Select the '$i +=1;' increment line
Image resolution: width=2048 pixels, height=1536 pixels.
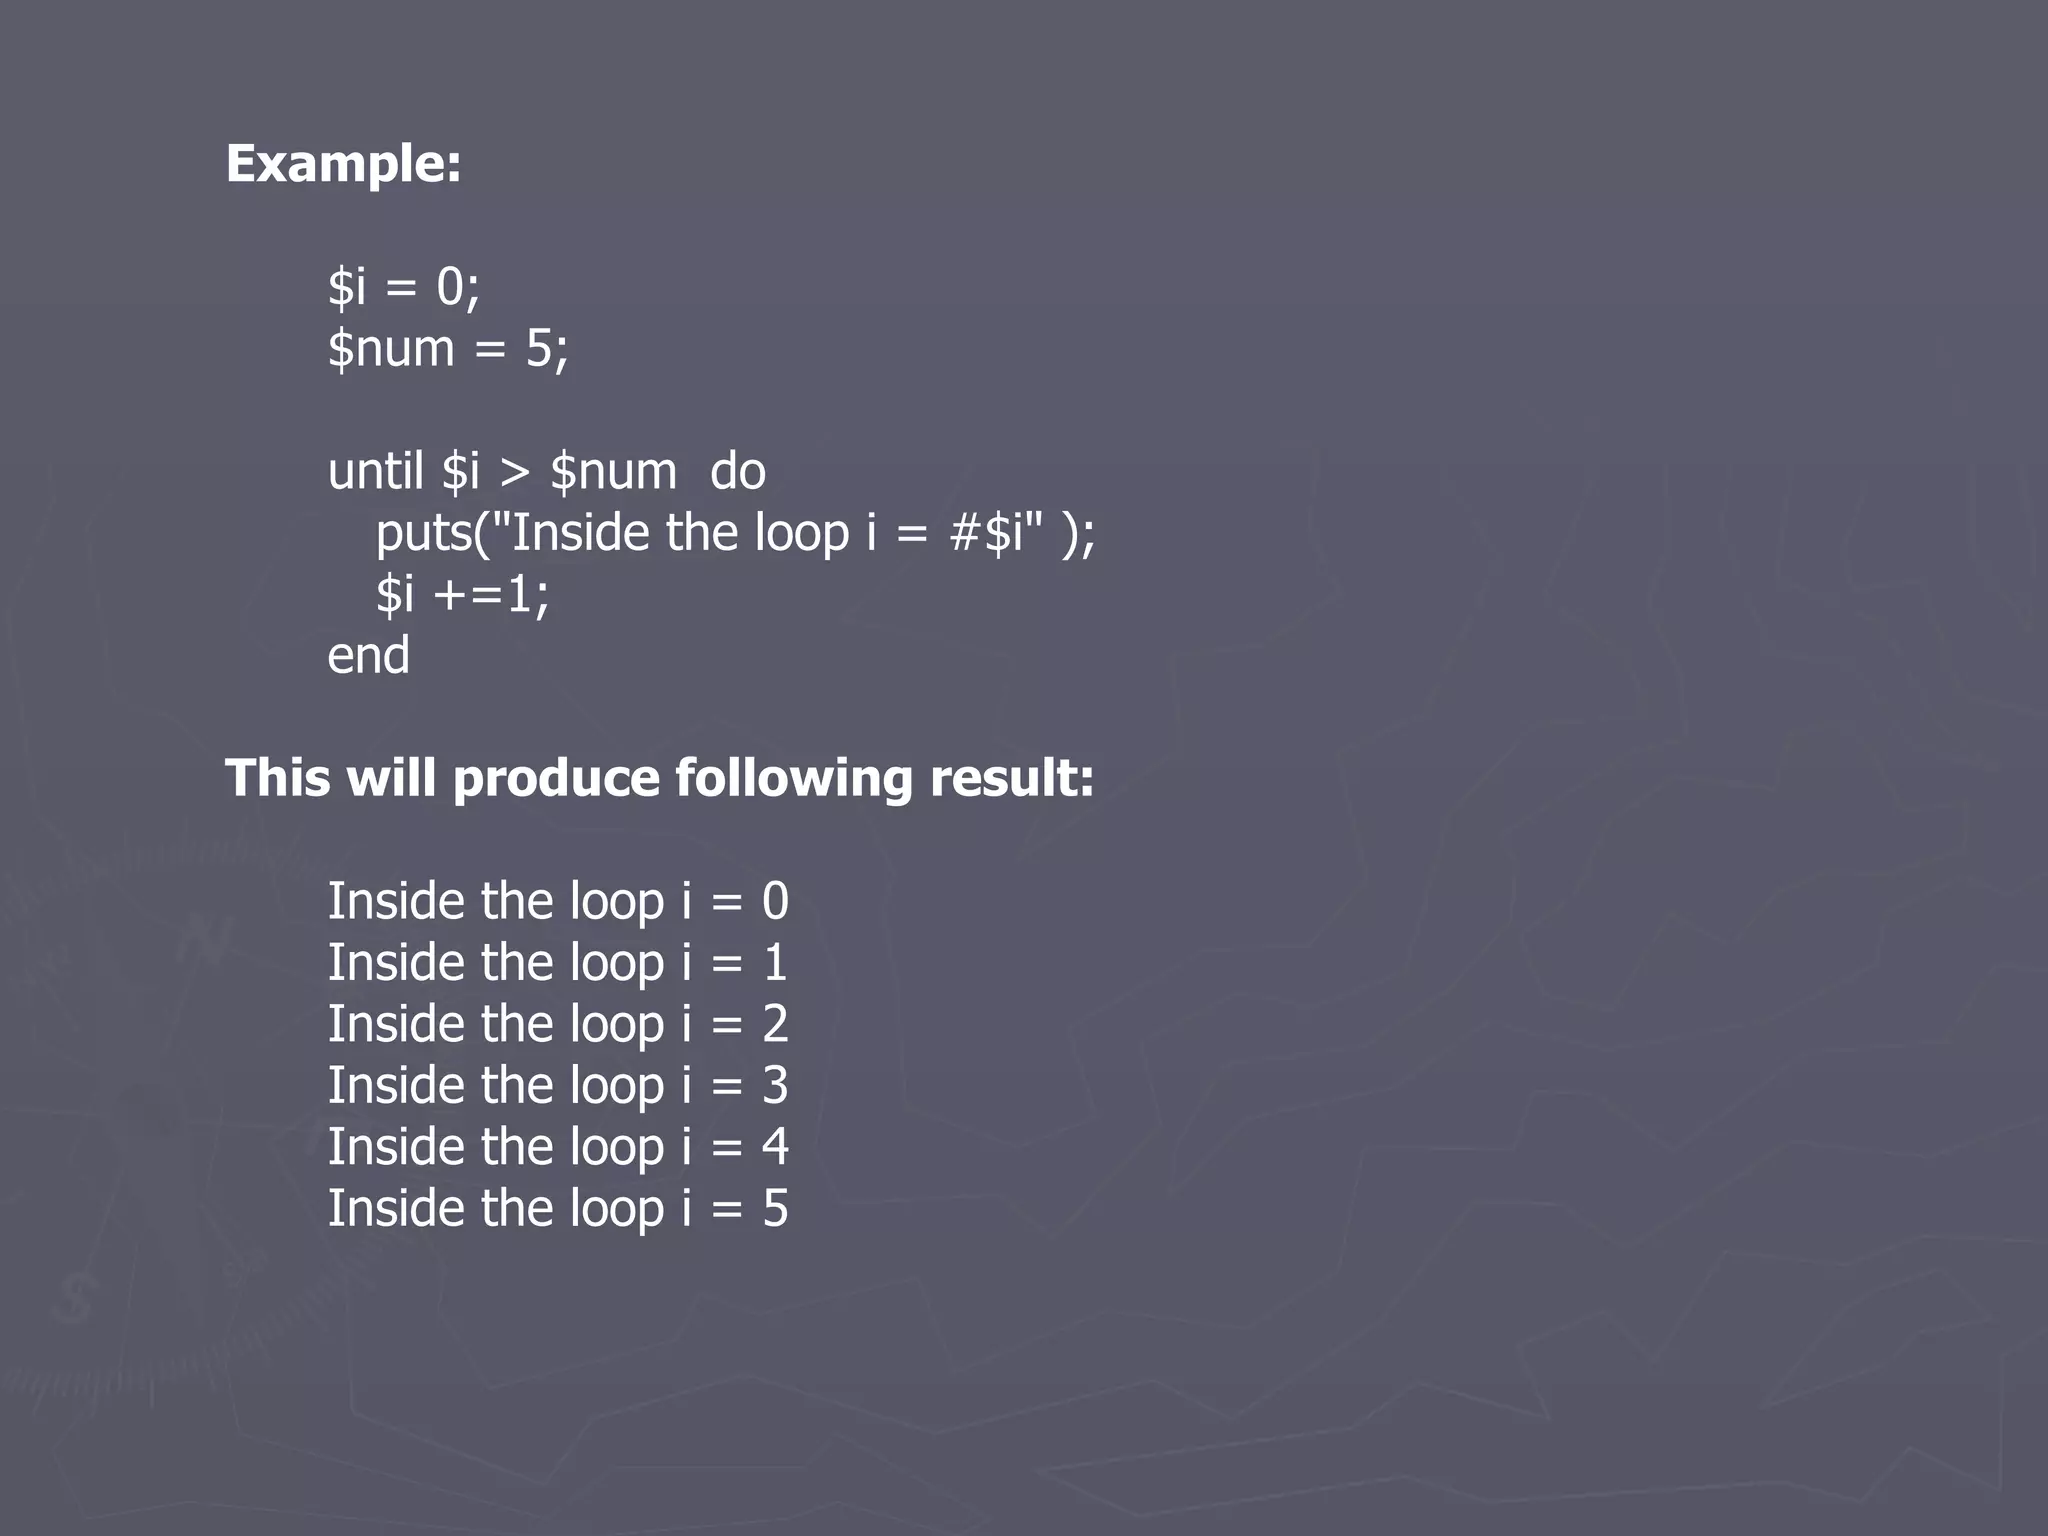coord(462,595)
